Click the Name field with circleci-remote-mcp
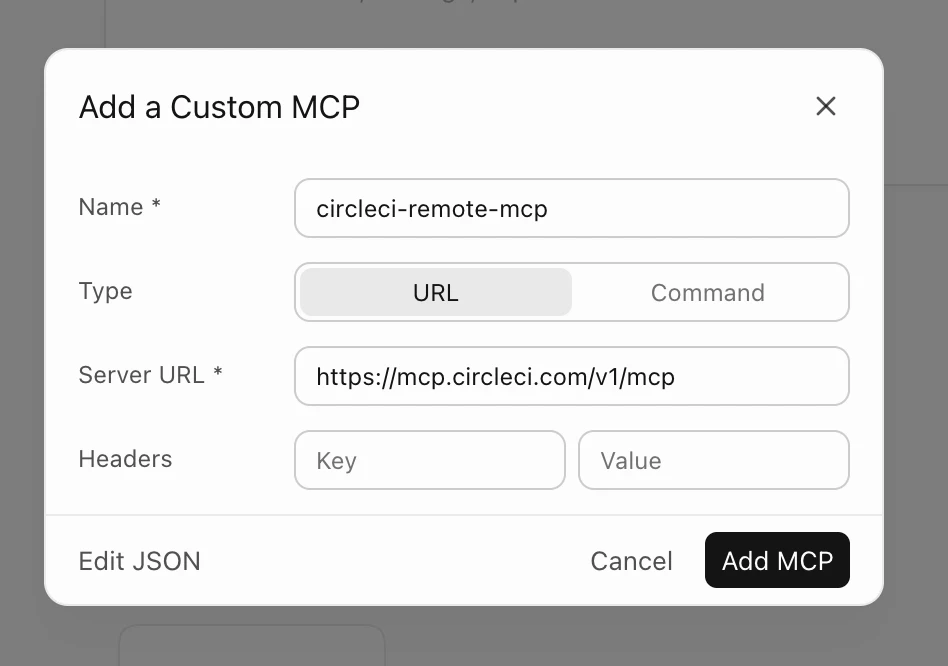The image size is (948, 666). [x=571, y=208]
